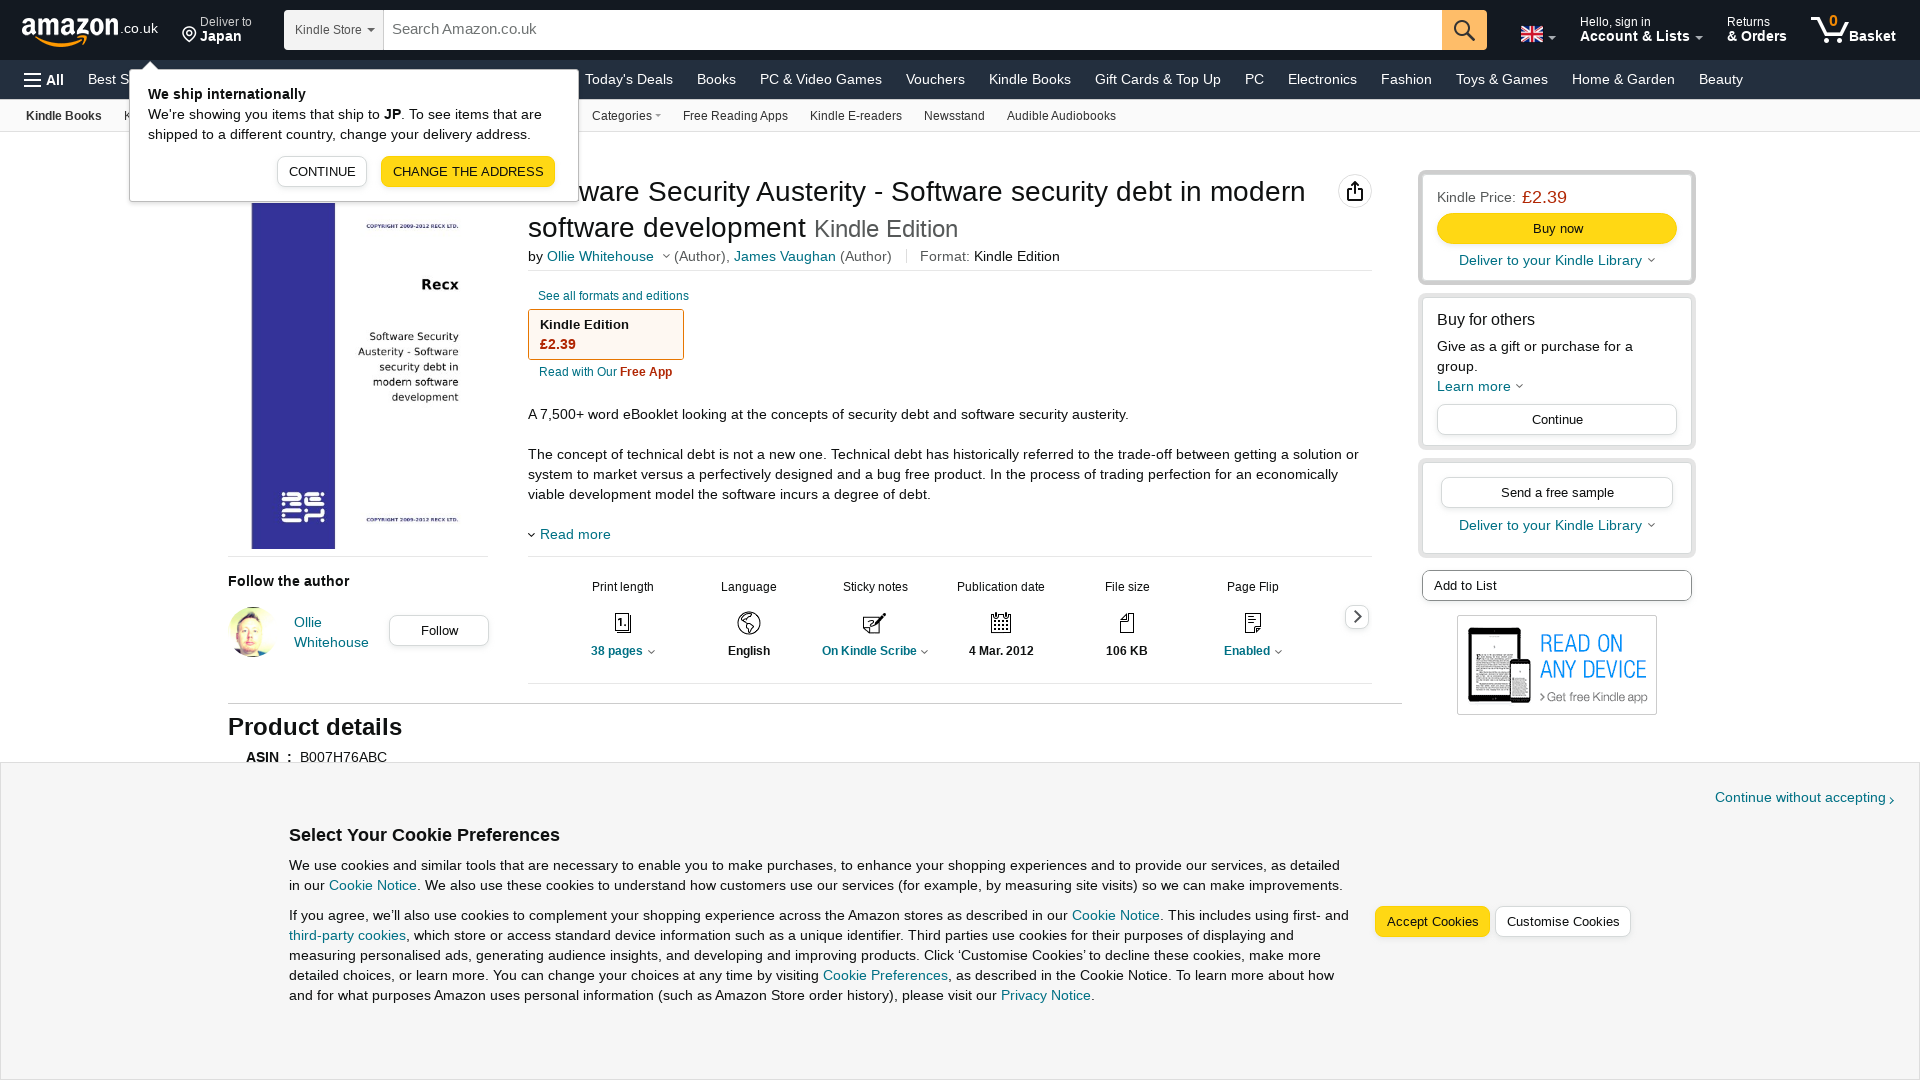Click the hamburger menu All icon
The width and height of the screenshot is (1920, 1080).
(x=44, y=79)
